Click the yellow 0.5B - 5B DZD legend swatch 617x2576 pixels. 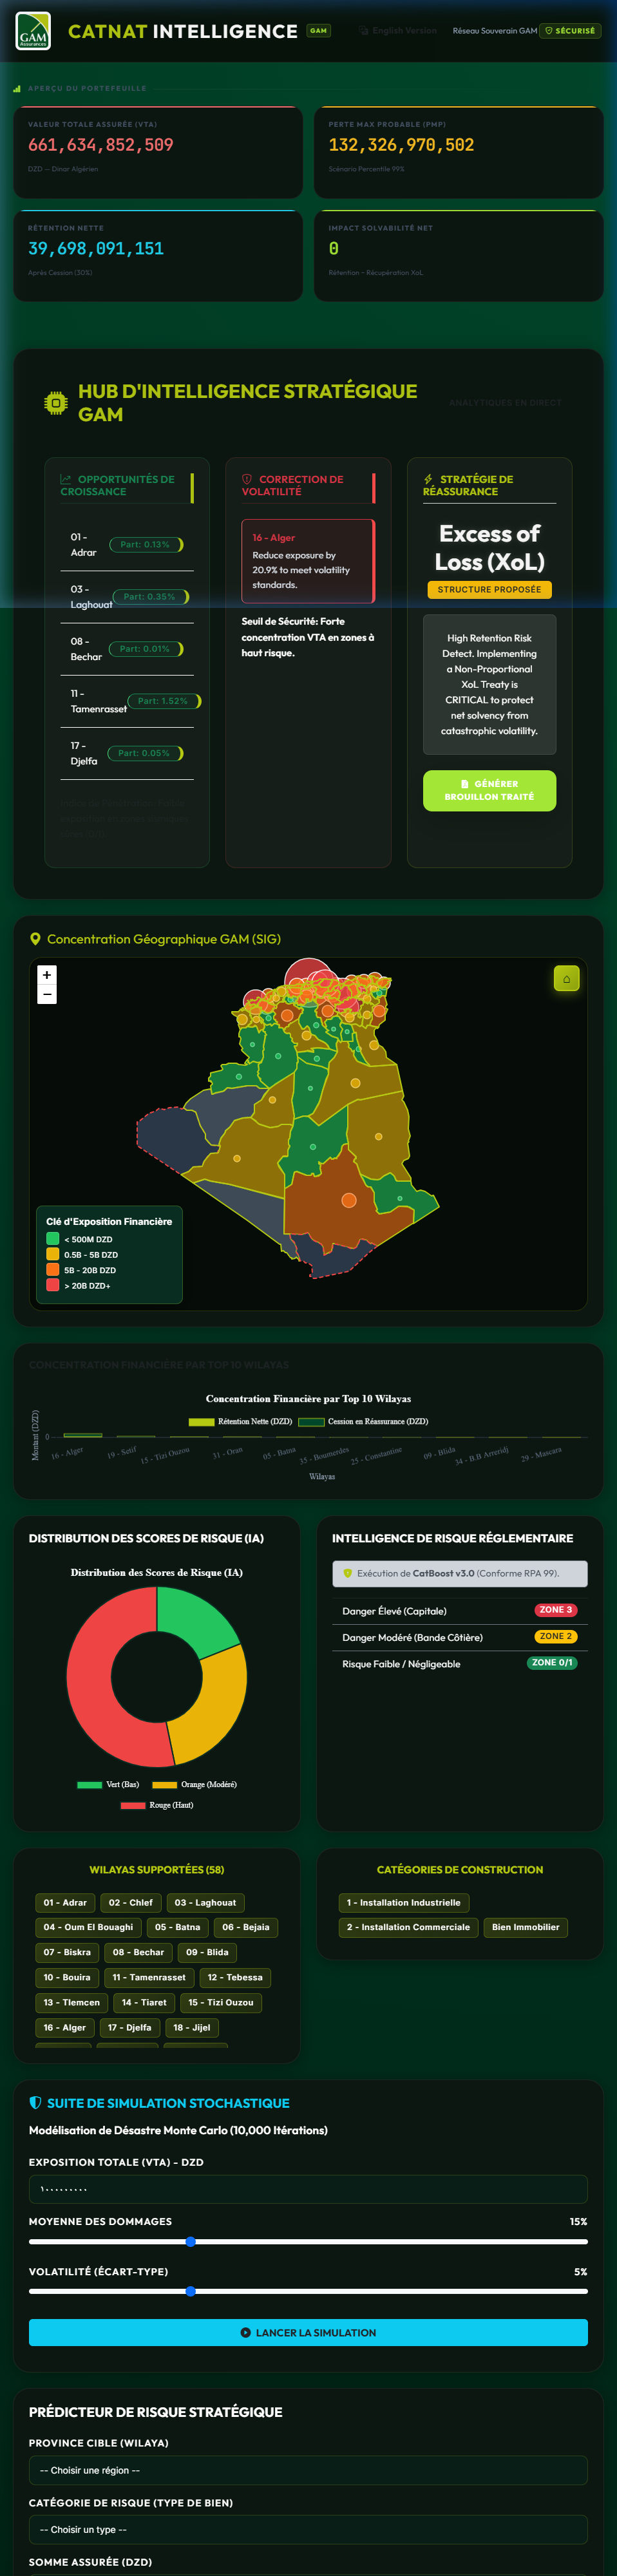[x=53, y=1254]
